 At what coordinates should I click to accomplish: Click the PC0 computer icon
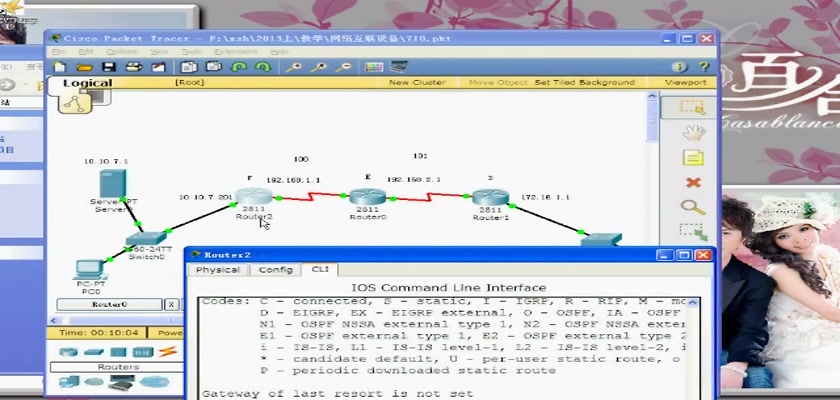click(x=90, y=269)
